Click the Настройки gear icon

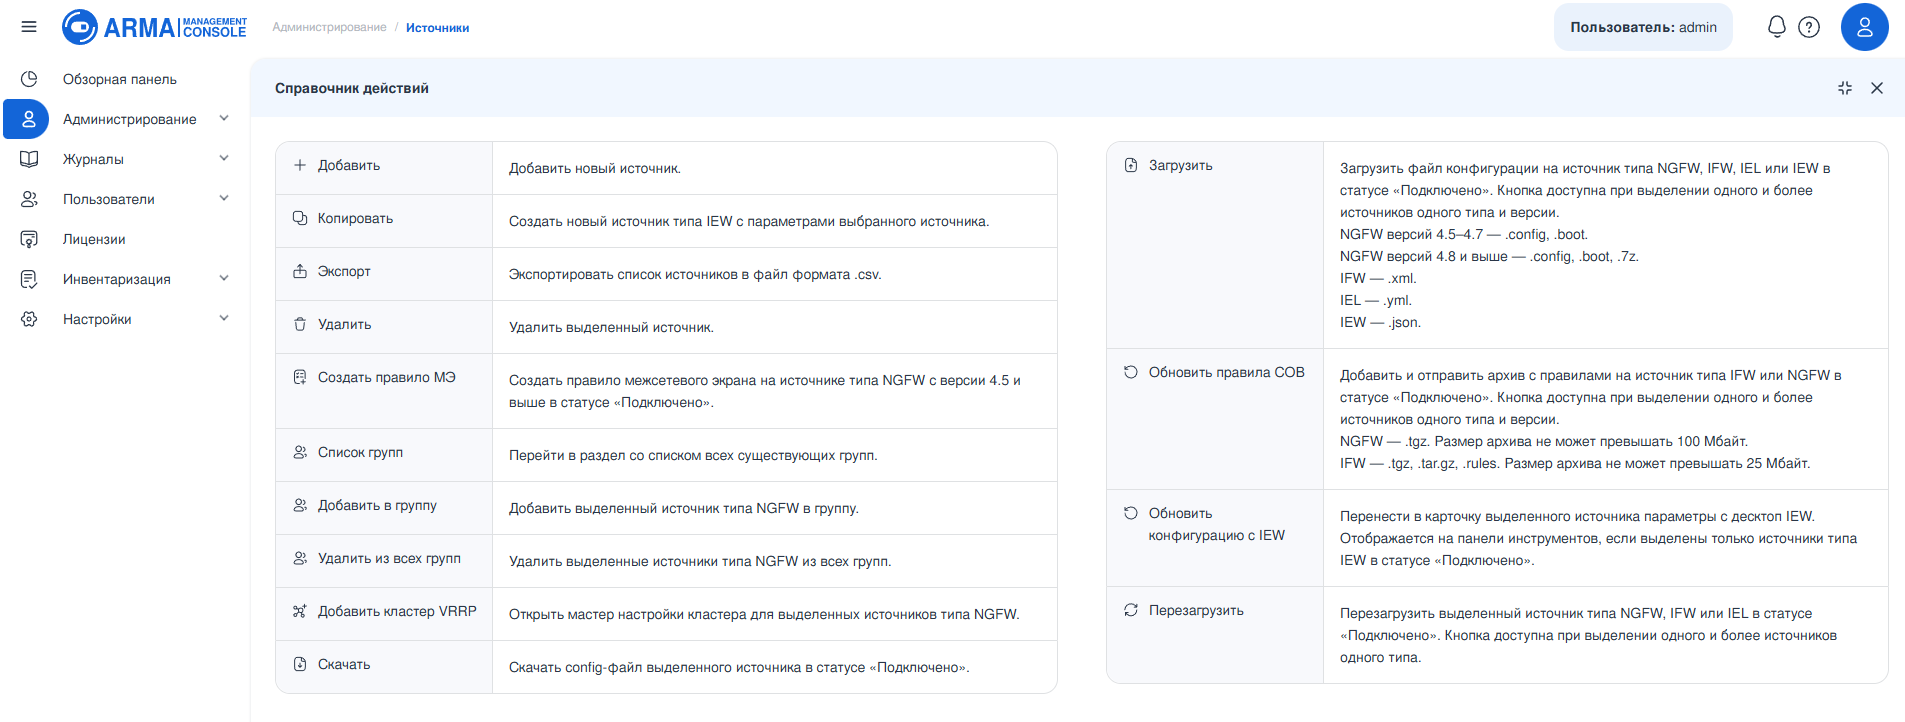(x=29, y=319)
